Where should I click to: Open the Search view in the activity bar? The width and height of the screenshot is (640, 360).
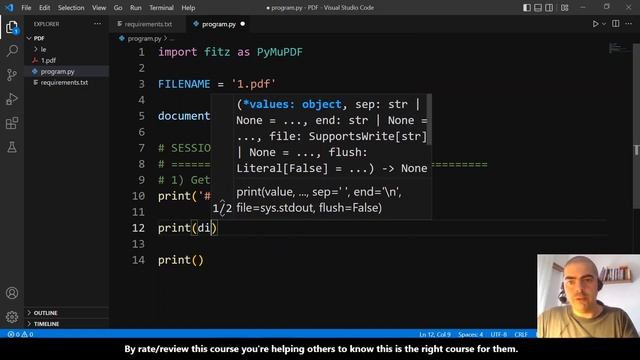point(12,51)
